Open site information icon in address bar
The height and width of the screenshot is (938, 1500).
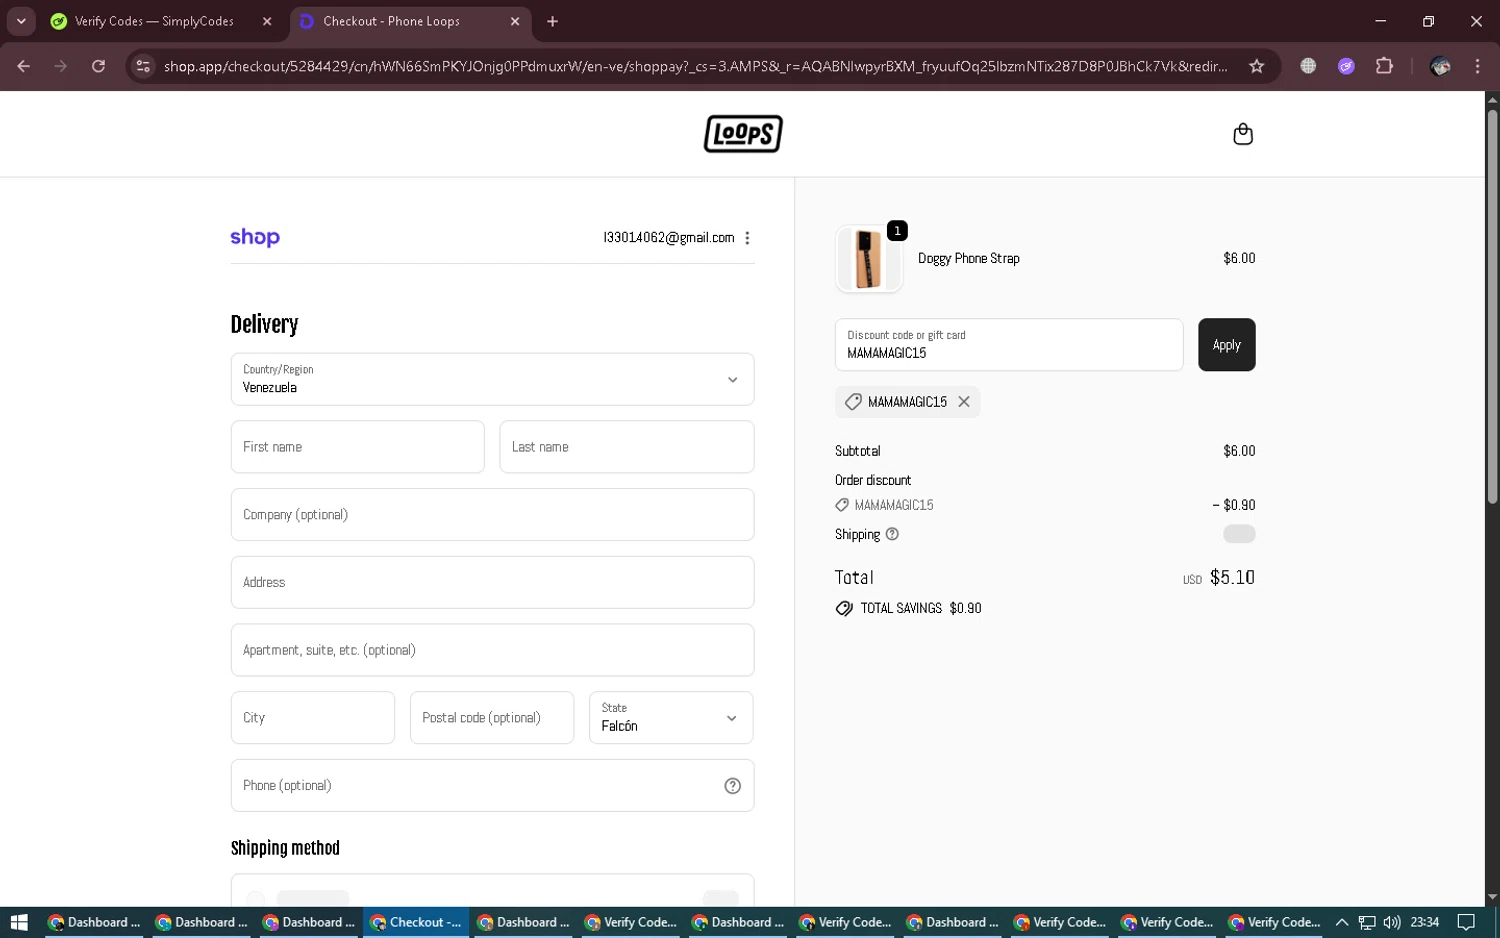pyautogui.click(x=143, y=66)
